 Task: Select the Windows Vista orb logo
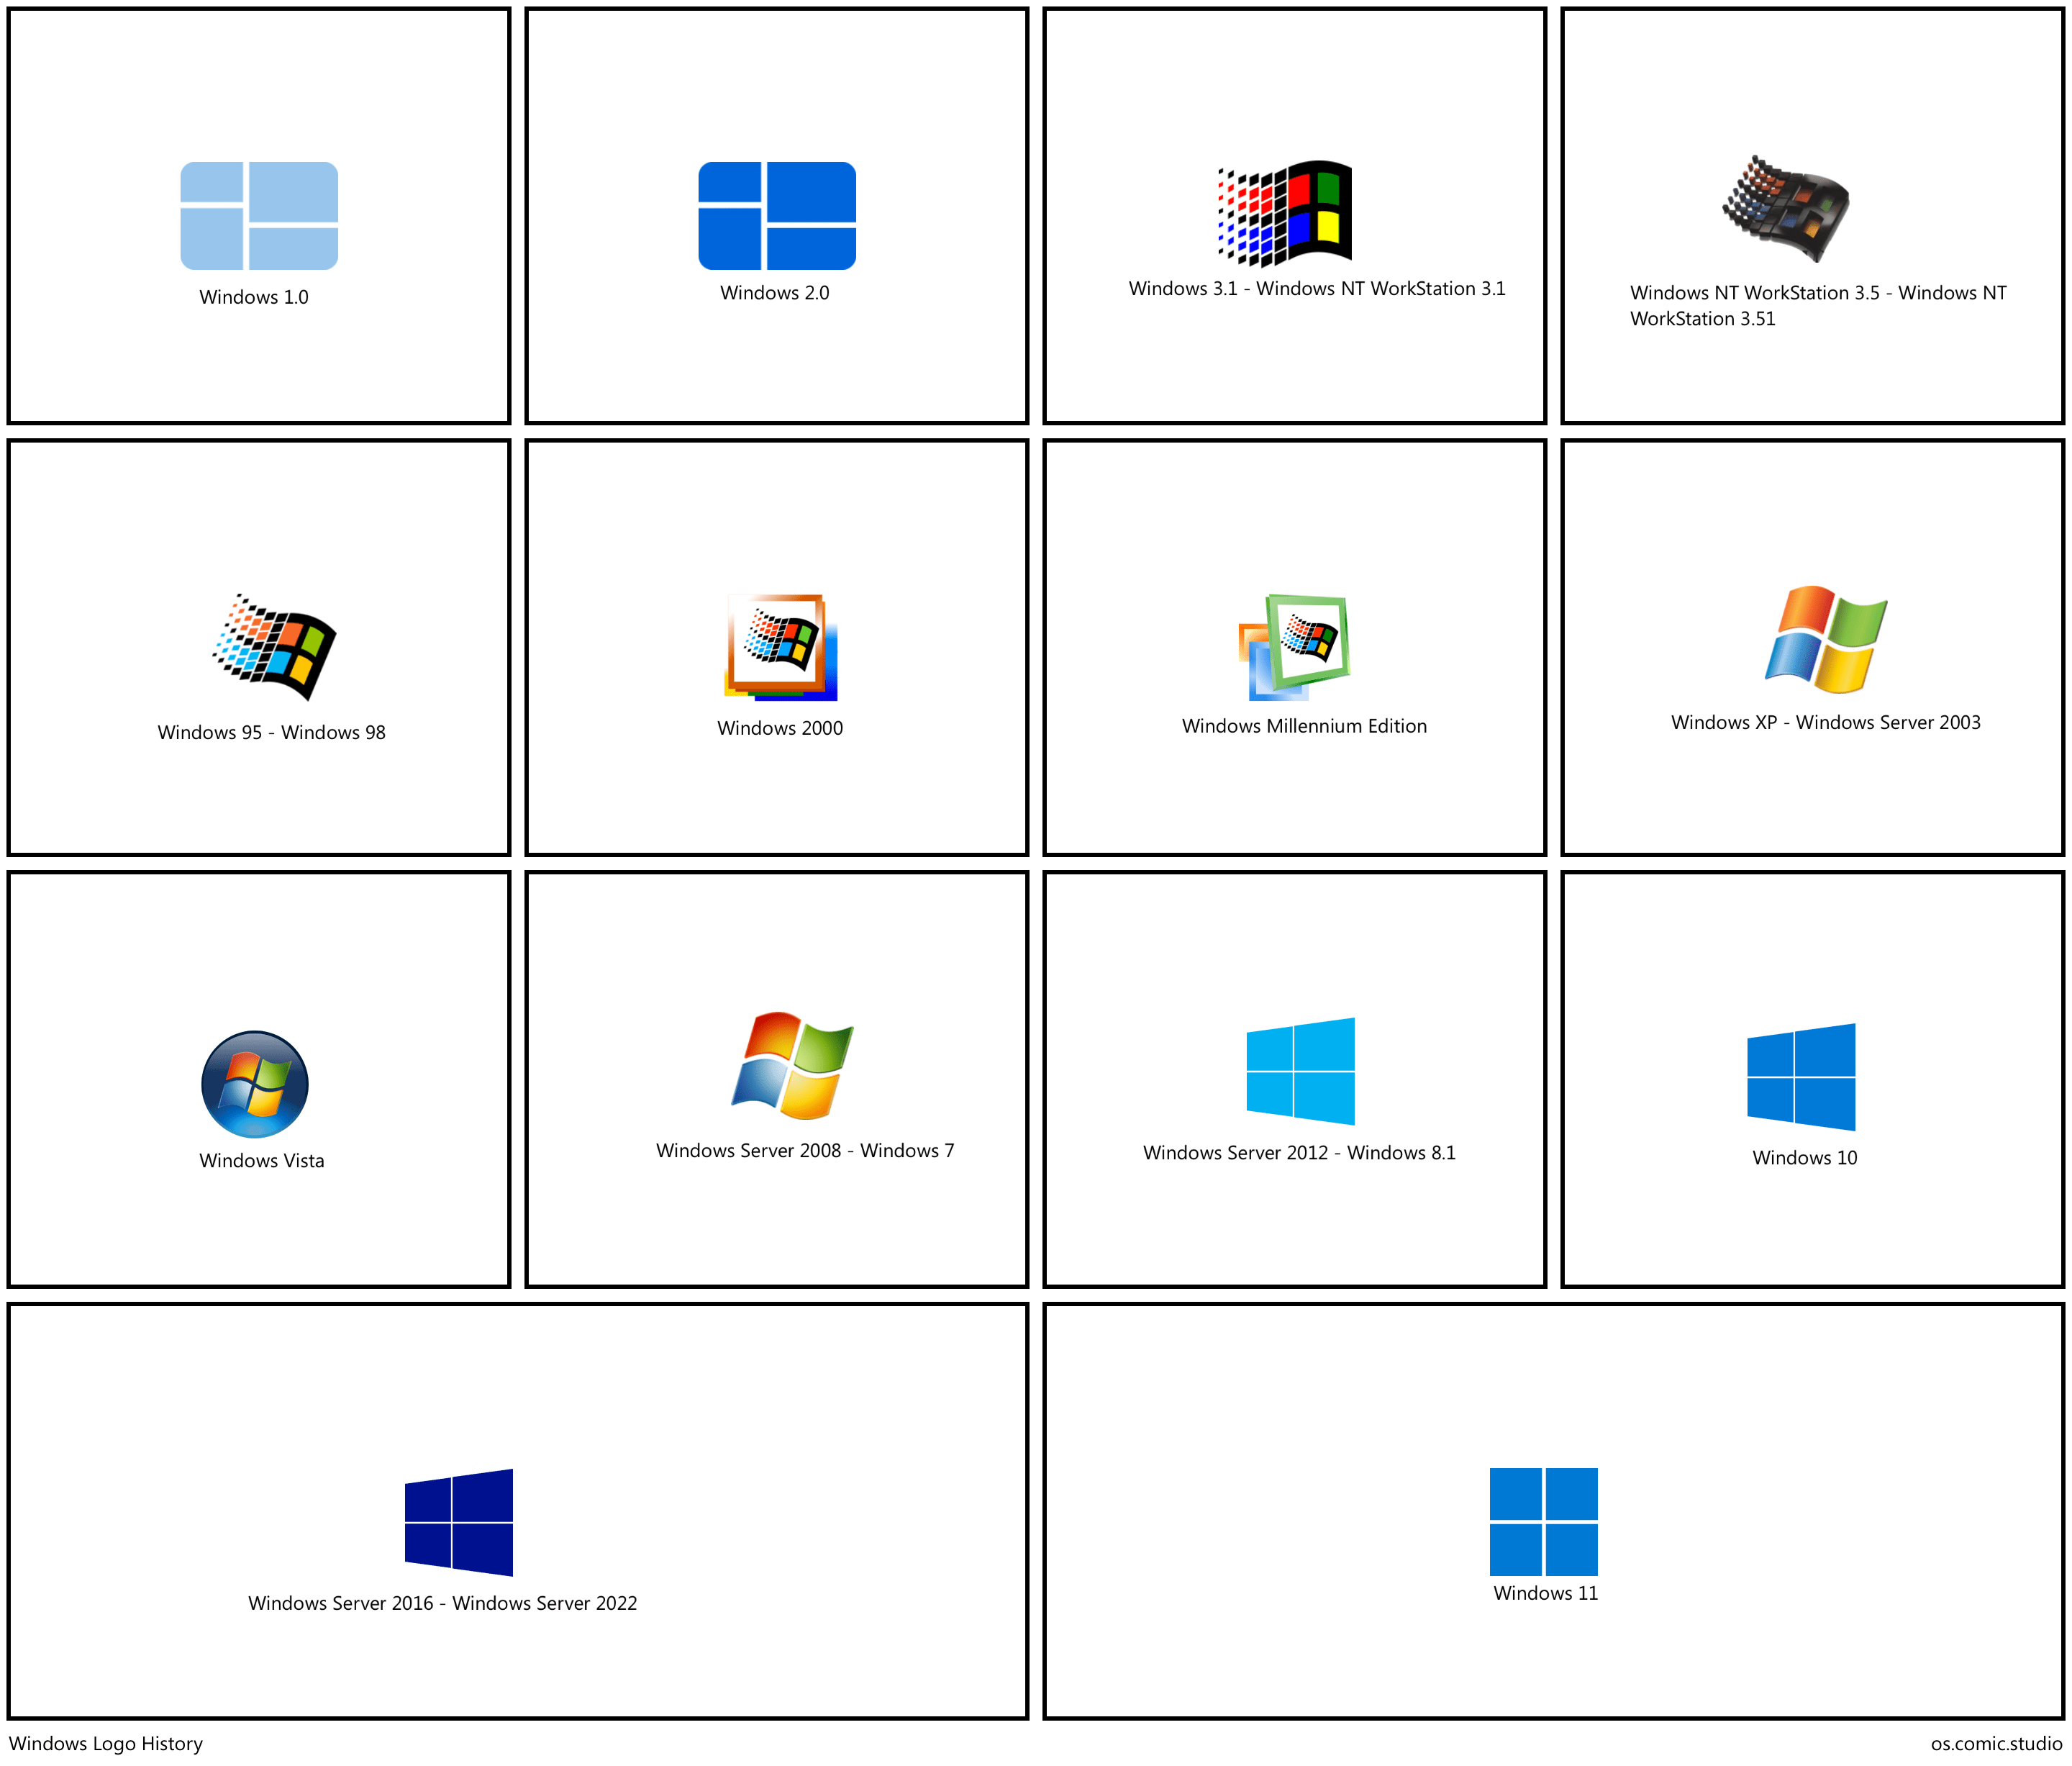[x=255, y=1084]
